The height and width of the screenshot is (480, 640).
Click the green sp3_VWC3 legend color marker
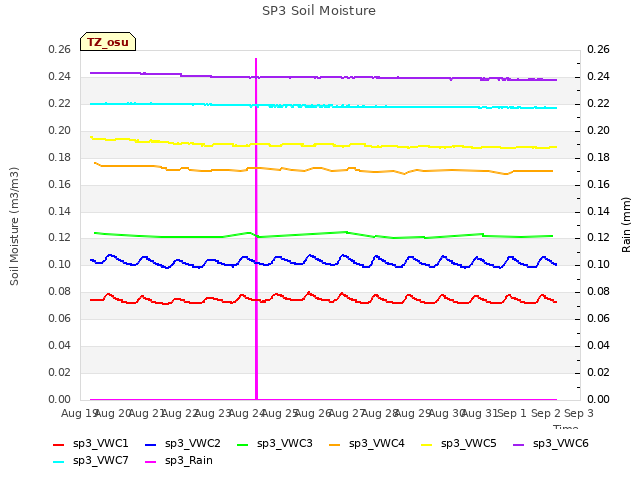coord(243,445)
